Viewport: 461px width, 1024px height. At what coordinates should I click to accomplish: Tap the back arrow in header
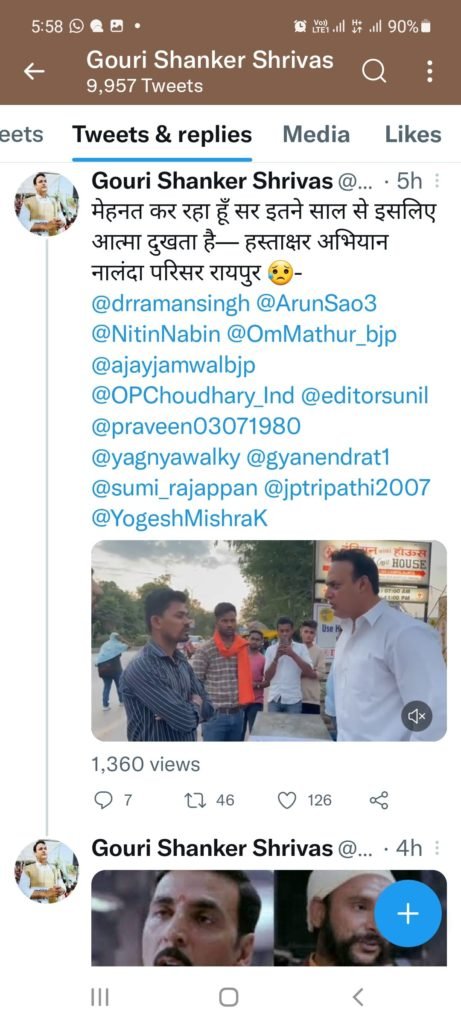coord(34,71)
